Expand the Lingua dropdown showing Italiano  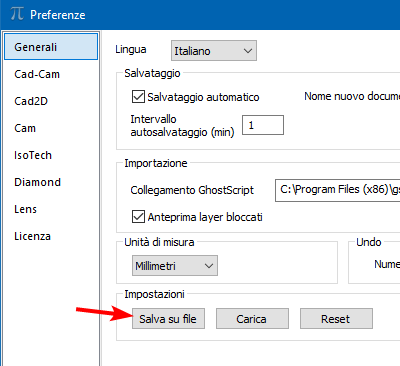tap(214, 51)
